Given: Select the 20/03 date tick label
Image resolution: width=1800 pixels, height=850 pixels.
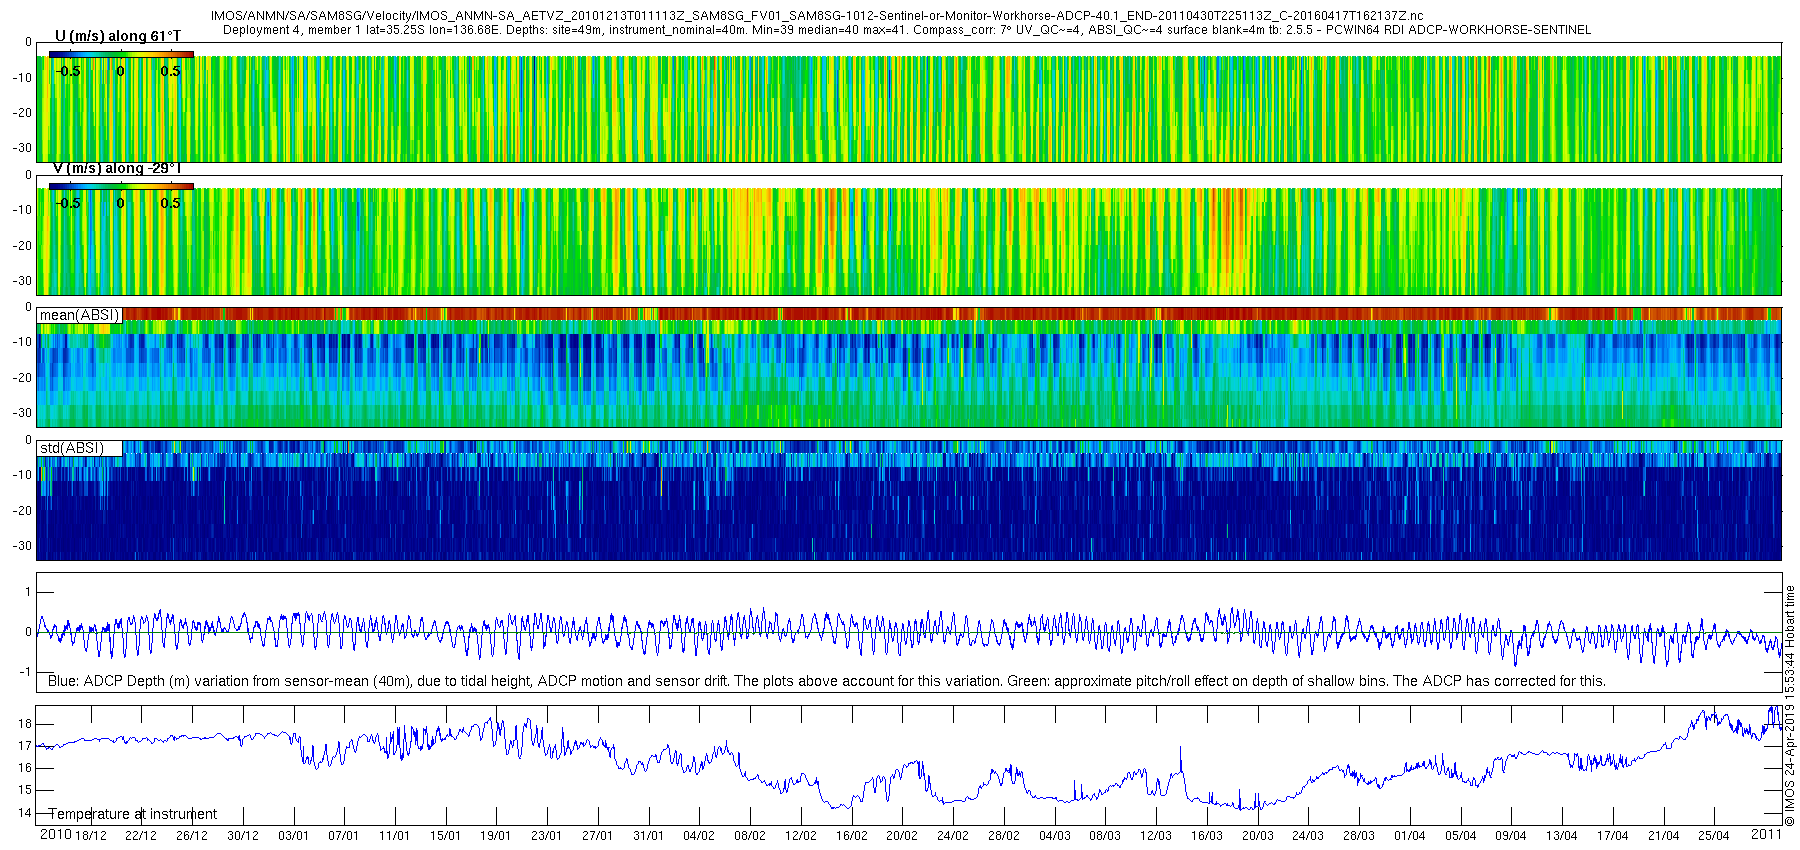Looking at the screenshot, I should (x=1258, y=836).
